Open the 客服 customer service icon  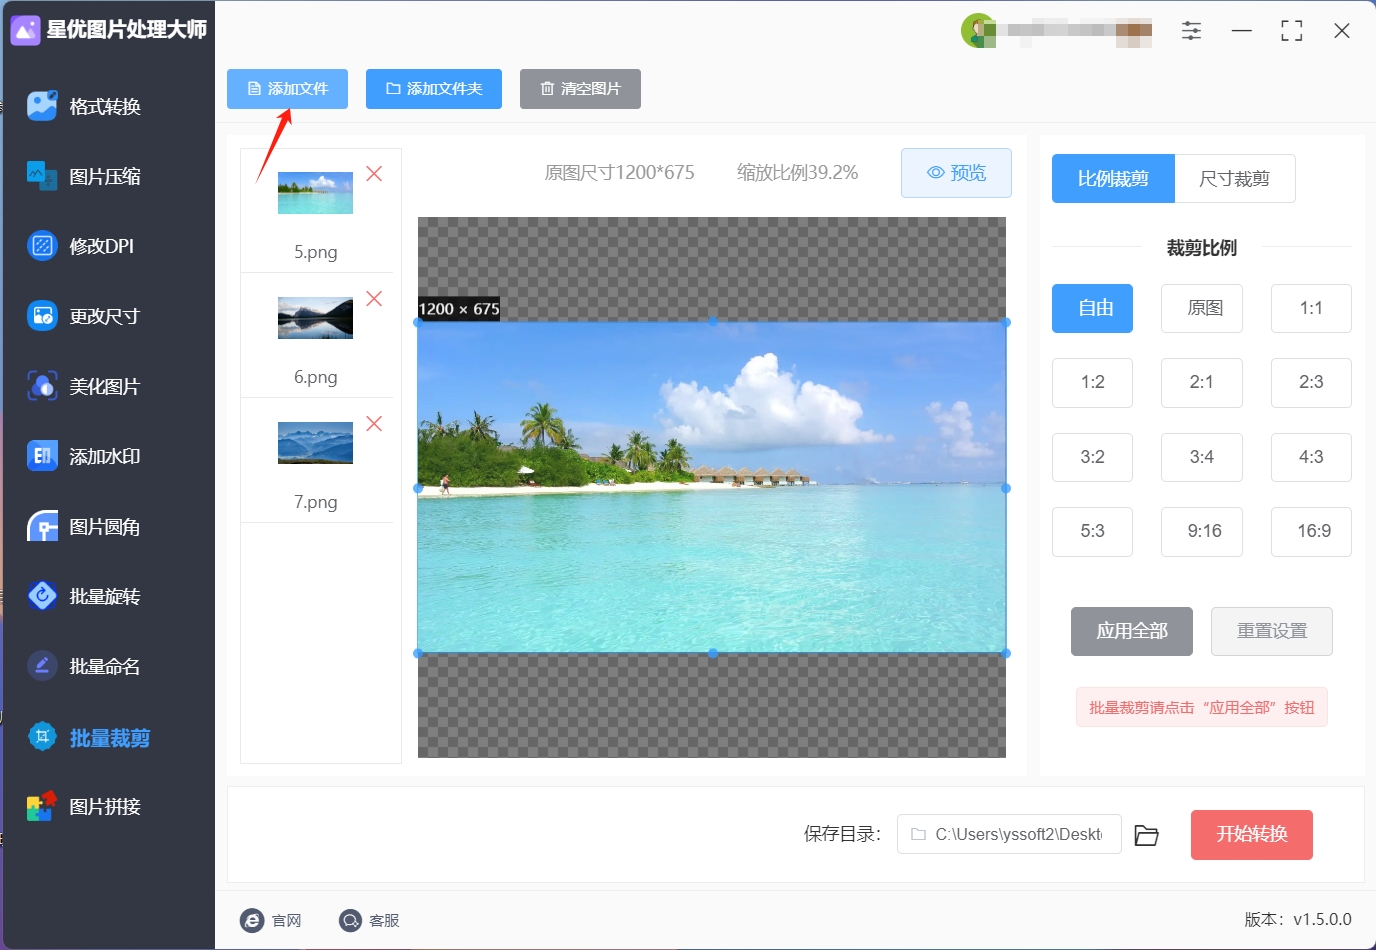tap(350, 920)
